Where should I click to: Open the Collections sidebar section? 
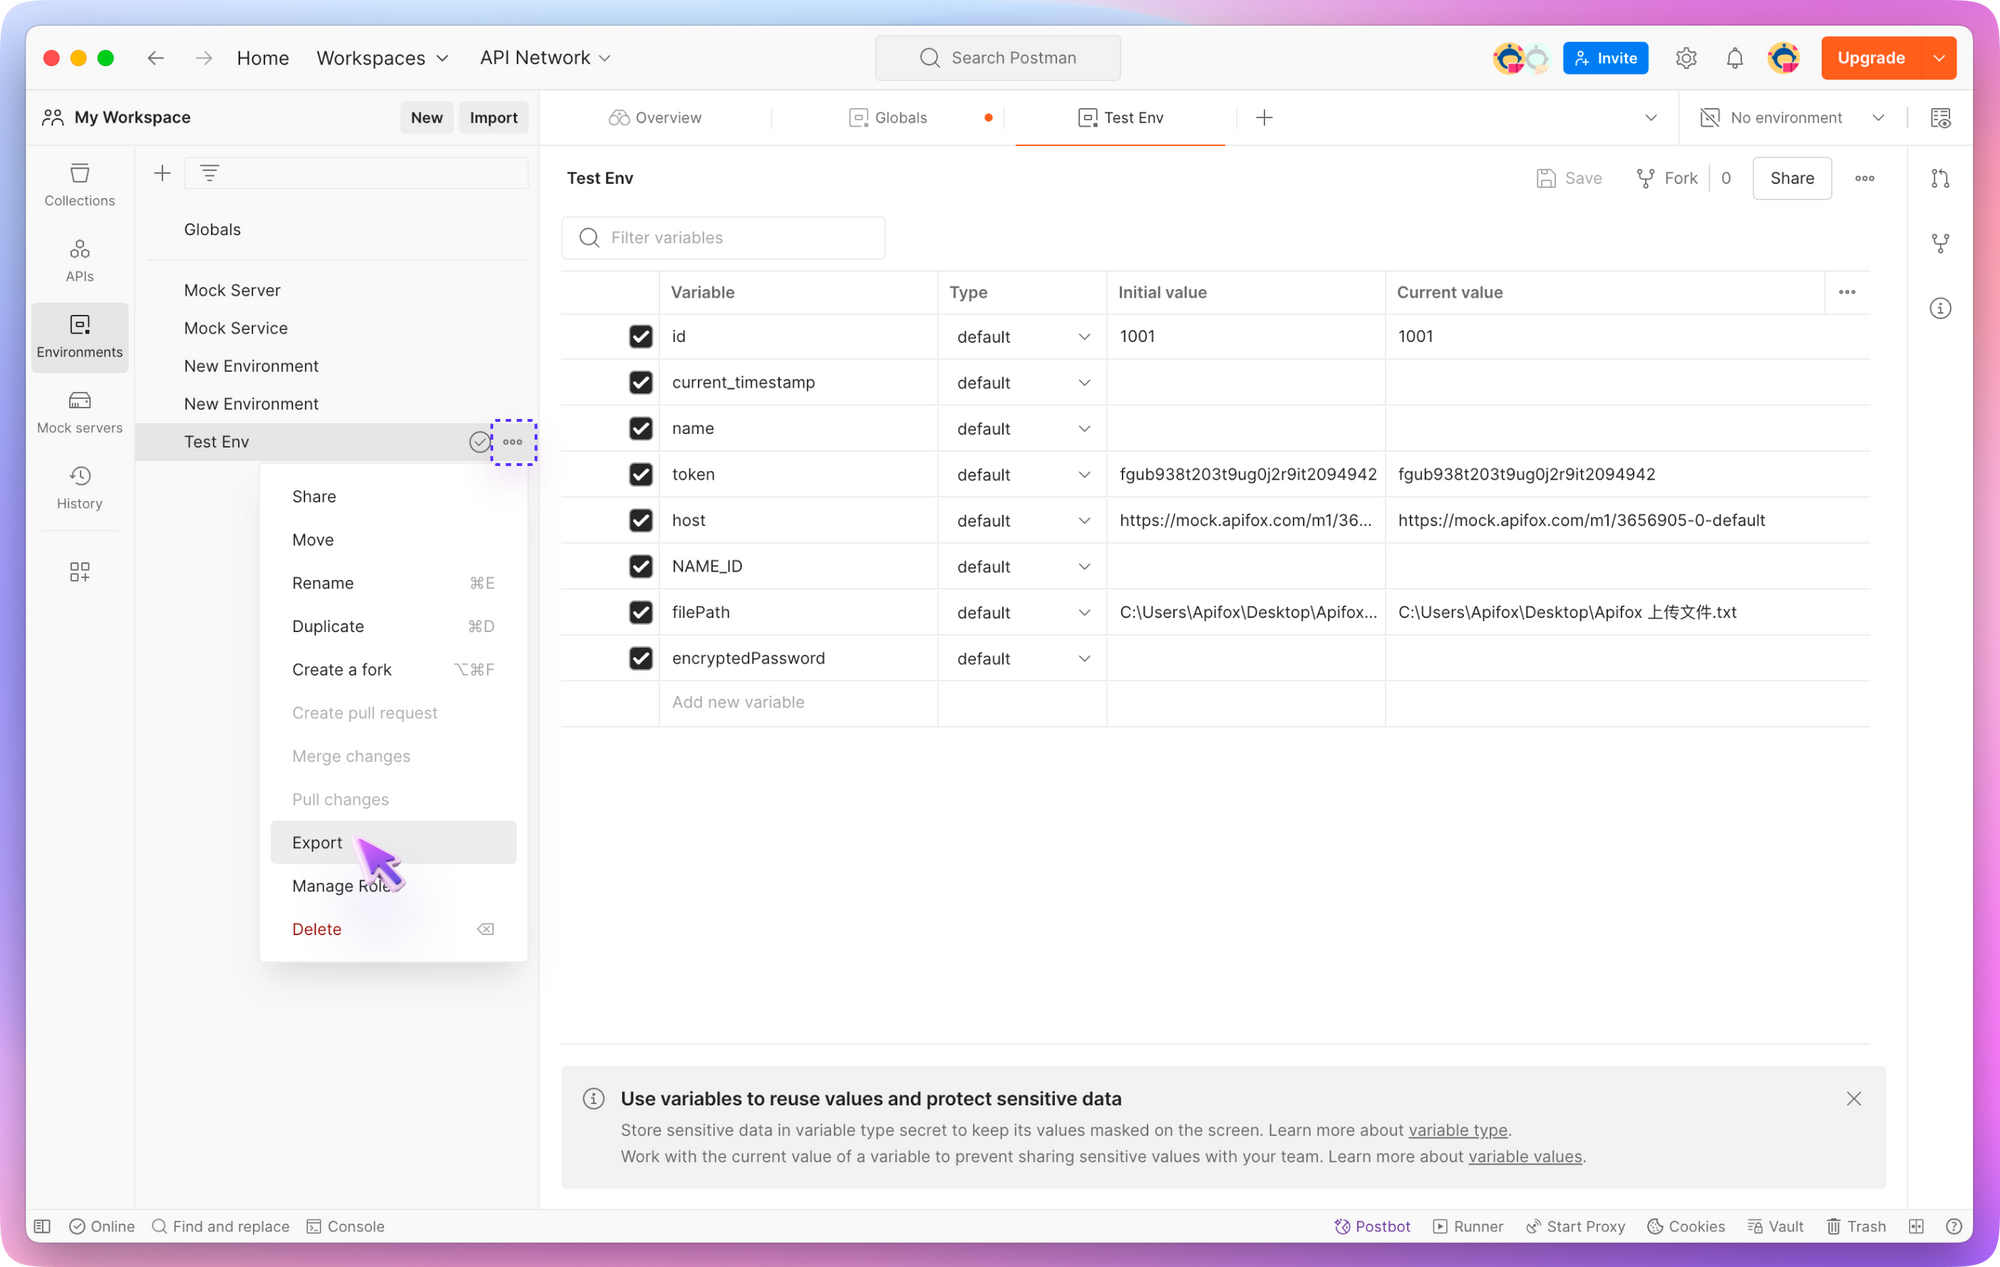point(79,185)
